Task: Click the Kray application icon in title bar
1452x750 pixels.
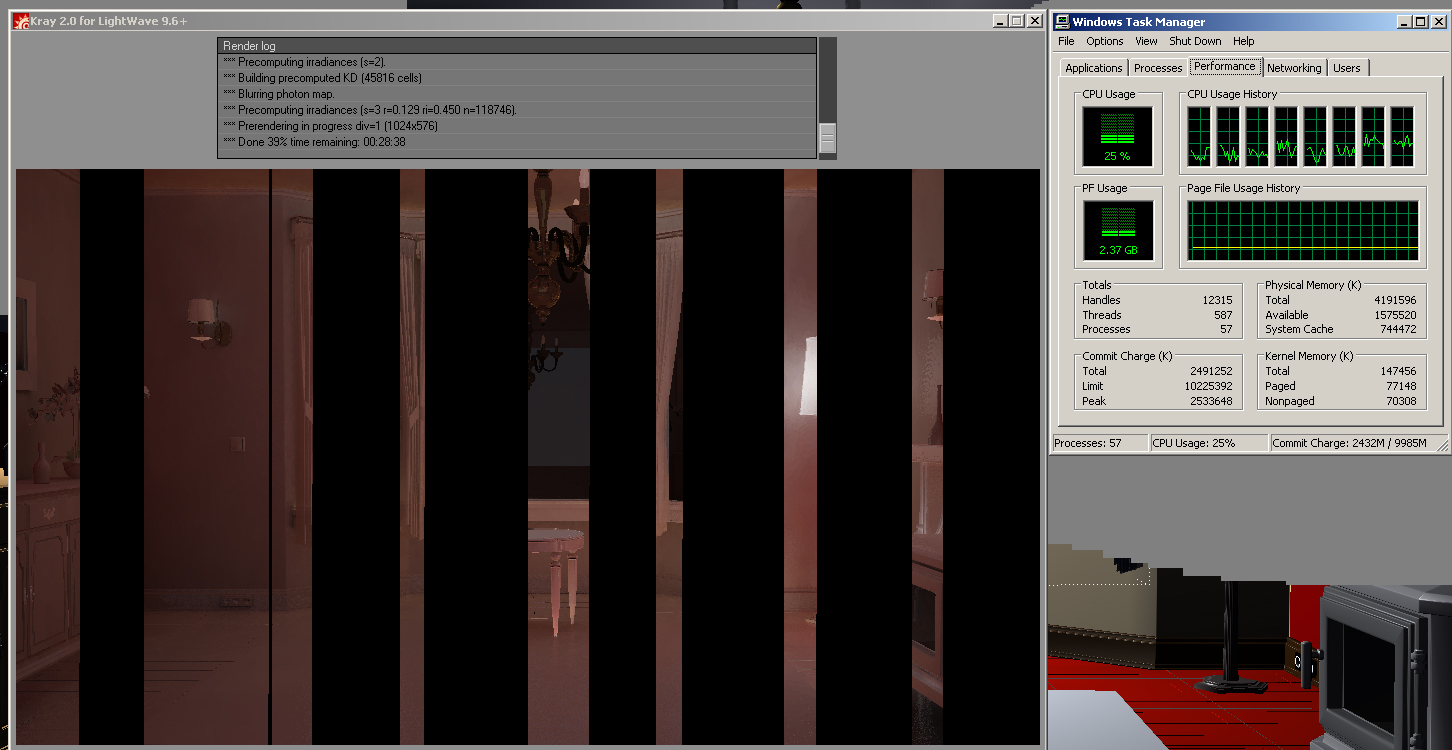Action: 19,21
